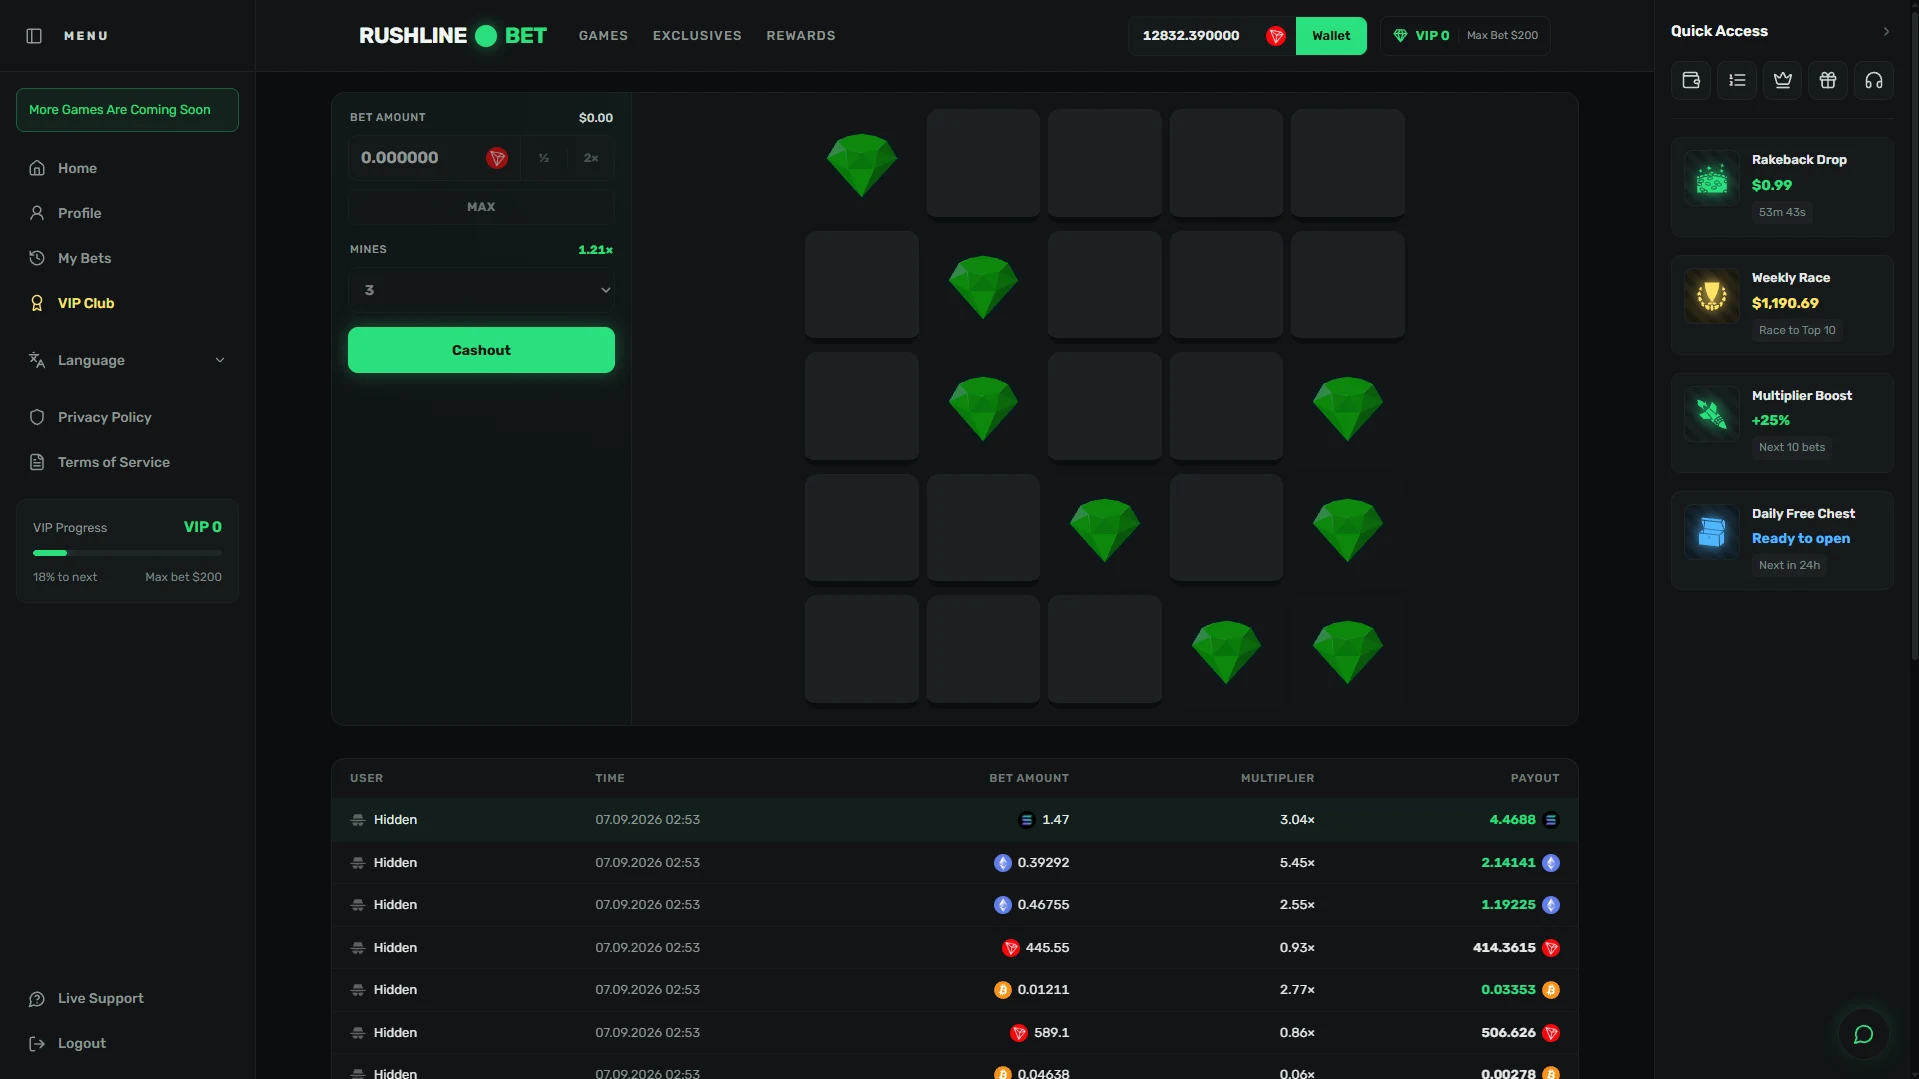
Task: Open the Terms of Service link
Action: 113,462
